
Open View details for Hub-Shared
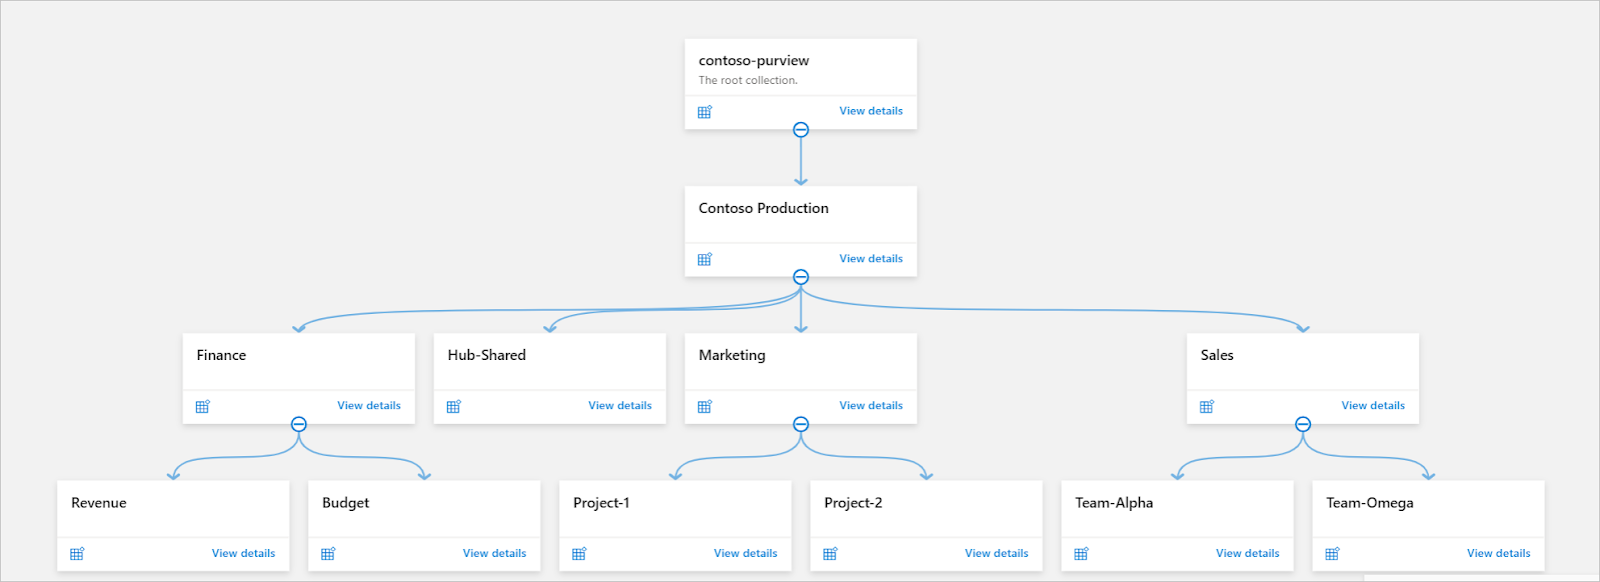pyautogui.click(x=620, y=406)
